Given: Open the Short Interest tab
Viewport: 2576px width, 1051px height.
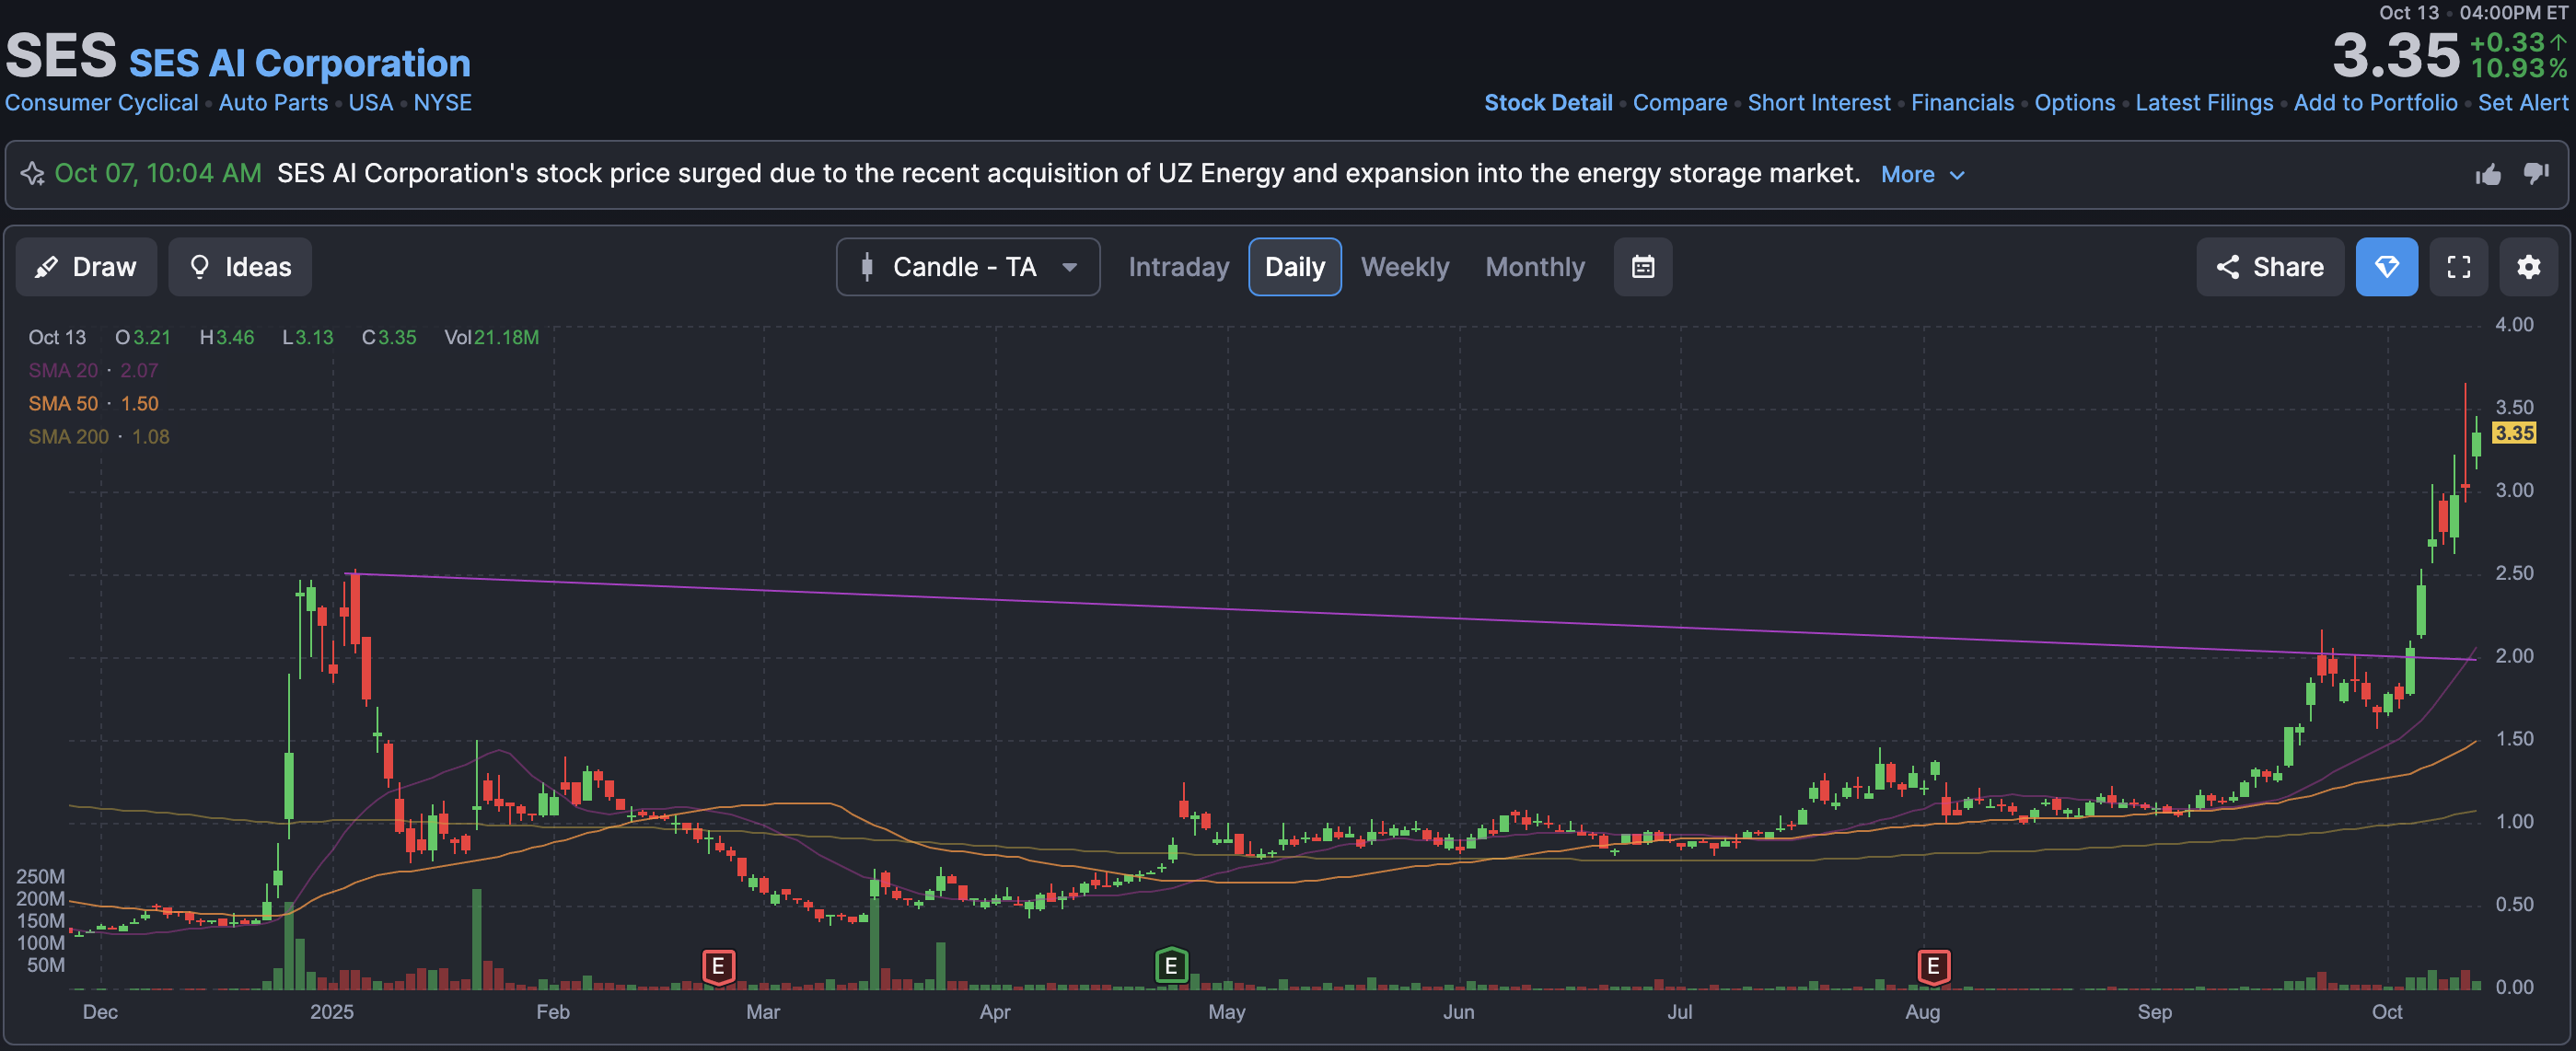Looking at the screenshot, I should tap(1818, 103).
